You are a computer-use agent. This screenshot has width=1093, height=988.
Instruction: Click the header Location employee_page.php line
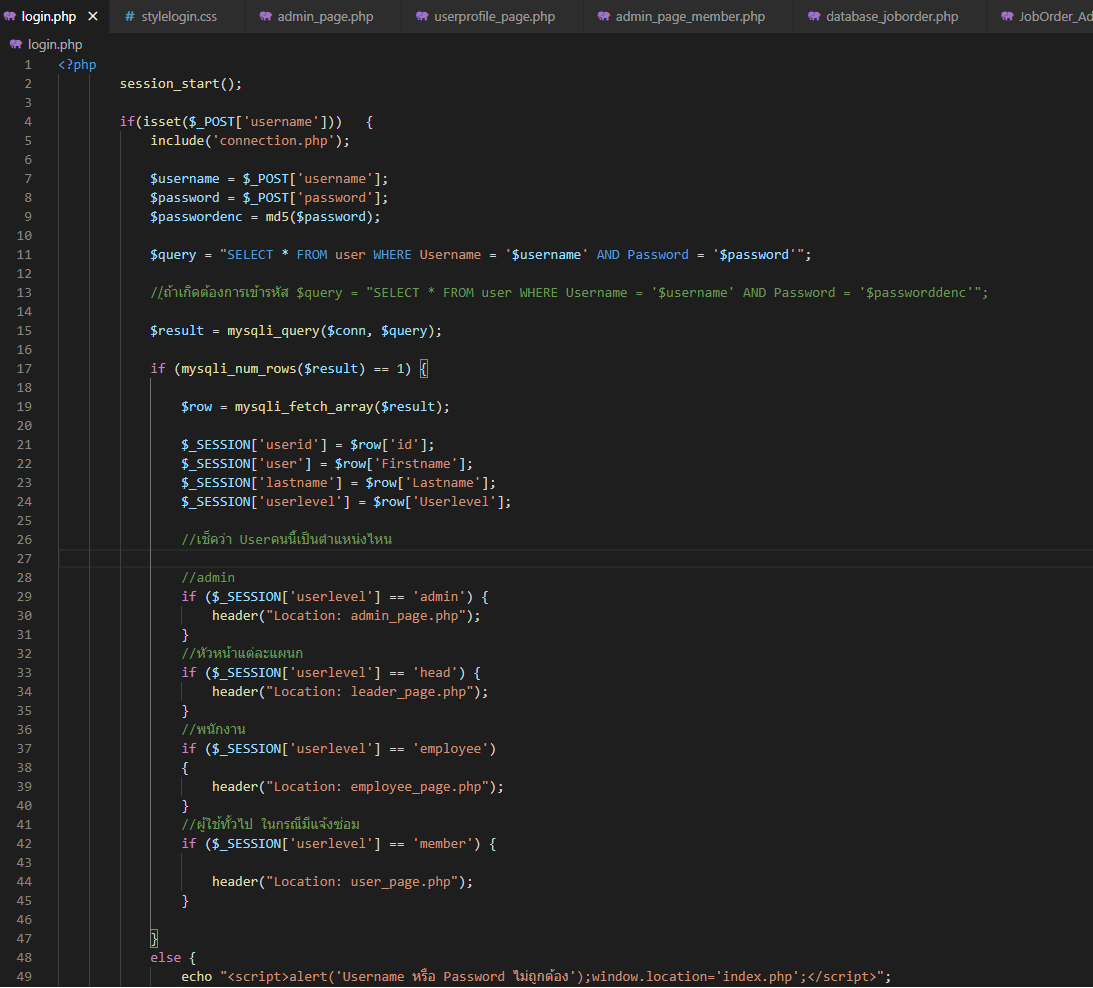point(358,787)
